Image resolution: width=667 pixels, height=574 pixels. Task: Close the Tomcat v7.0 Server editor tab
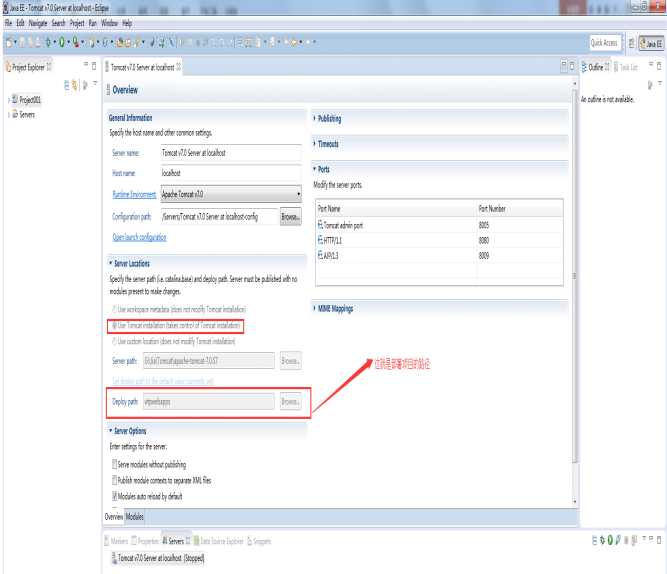click(178, 67)
